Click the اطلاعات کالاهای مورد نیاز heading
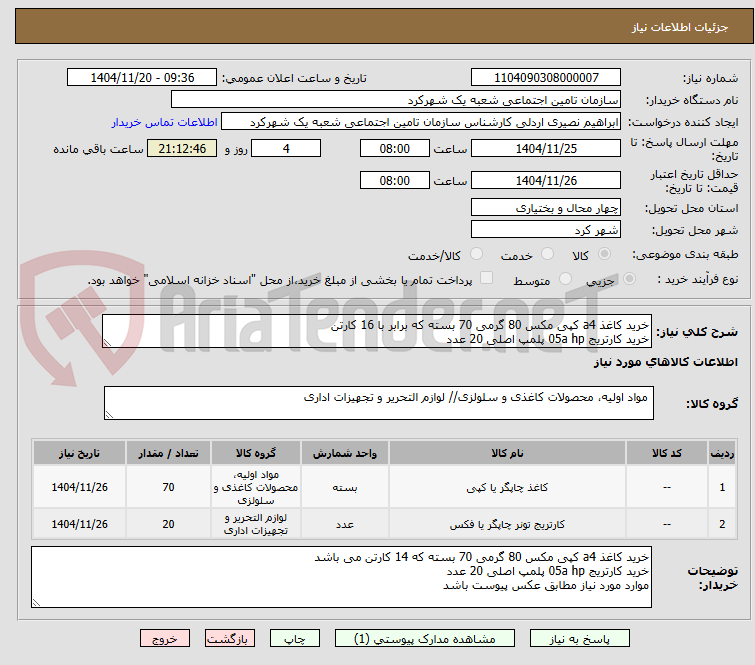Screen dimensions: 755x665 coord(665,362)
